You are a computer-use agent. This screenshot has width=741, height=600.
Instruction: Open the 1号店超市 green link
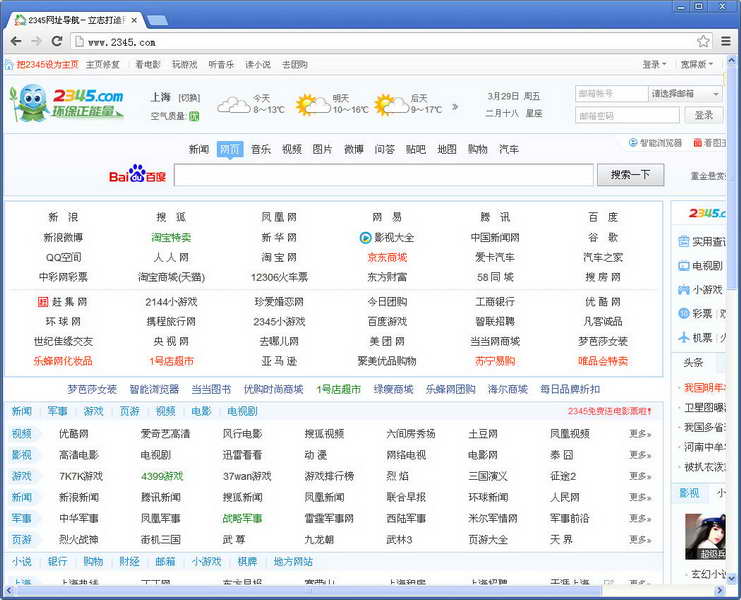(338, 389)
